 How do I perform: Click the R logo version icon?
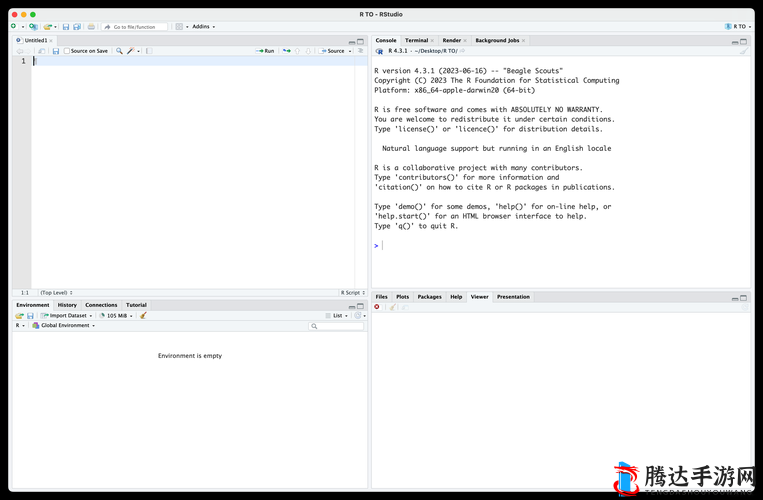coord(379,51)
